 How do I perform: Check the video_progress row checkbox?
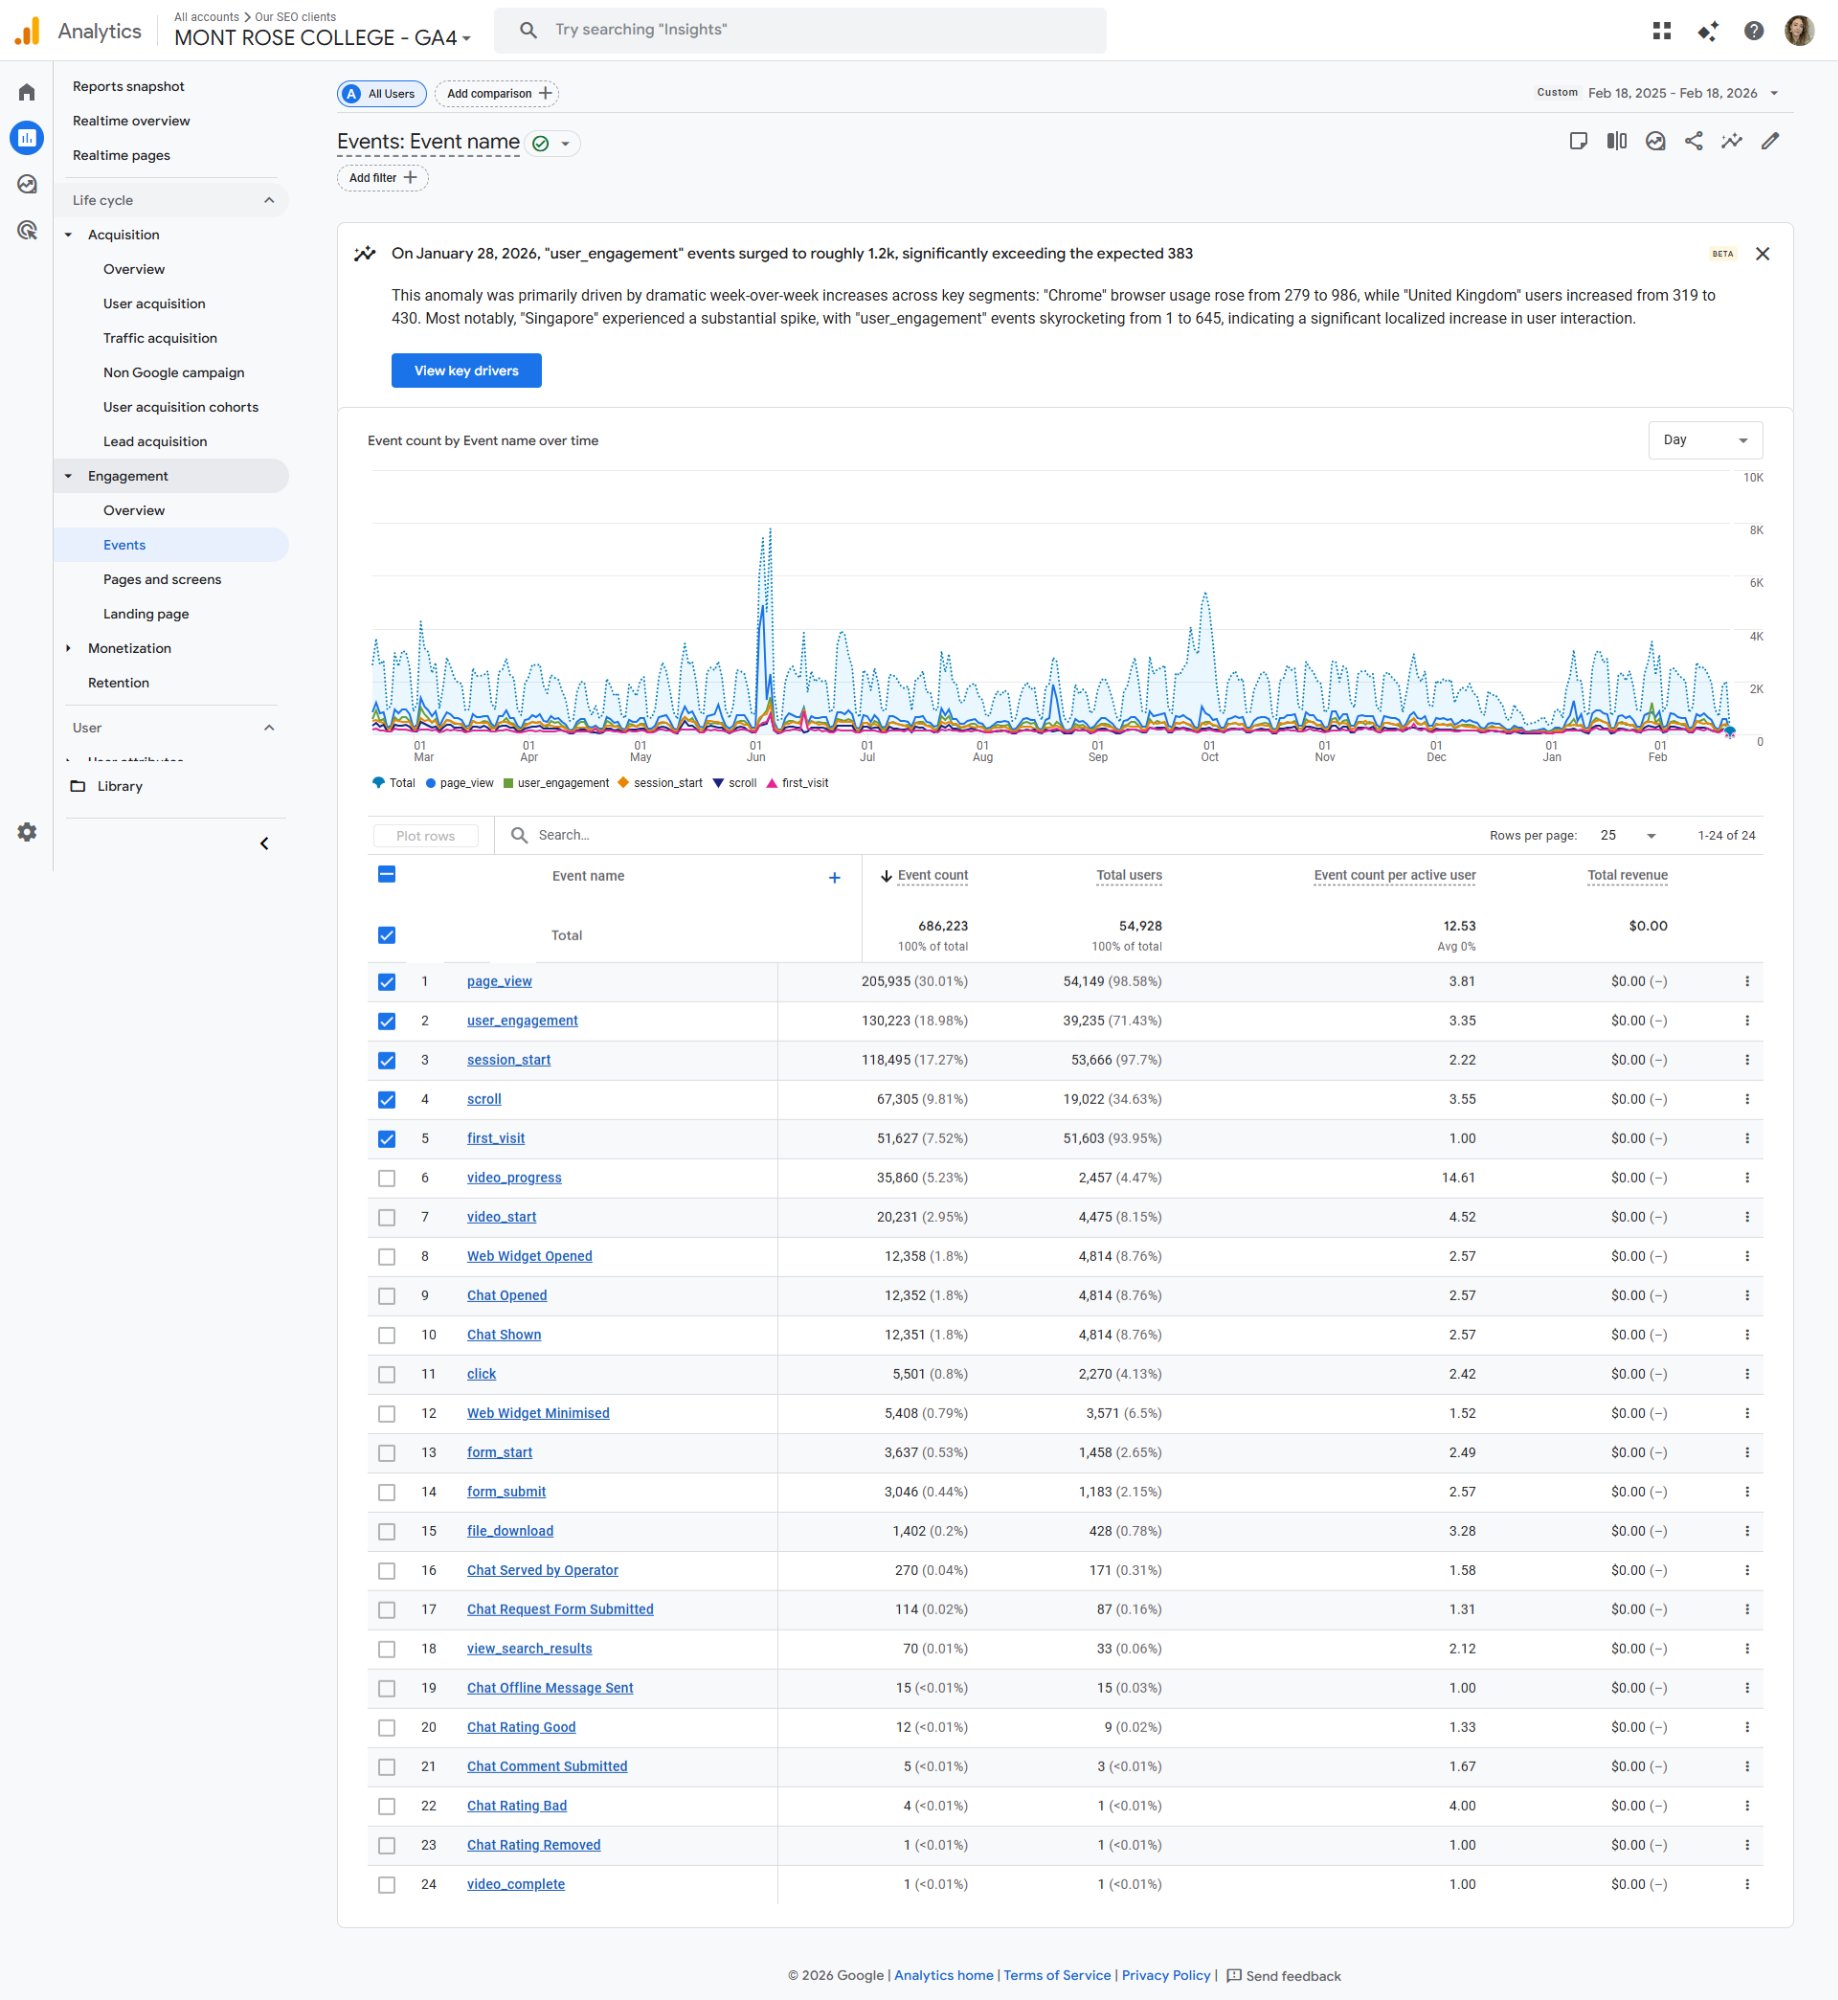click(x=387, y=1178)
